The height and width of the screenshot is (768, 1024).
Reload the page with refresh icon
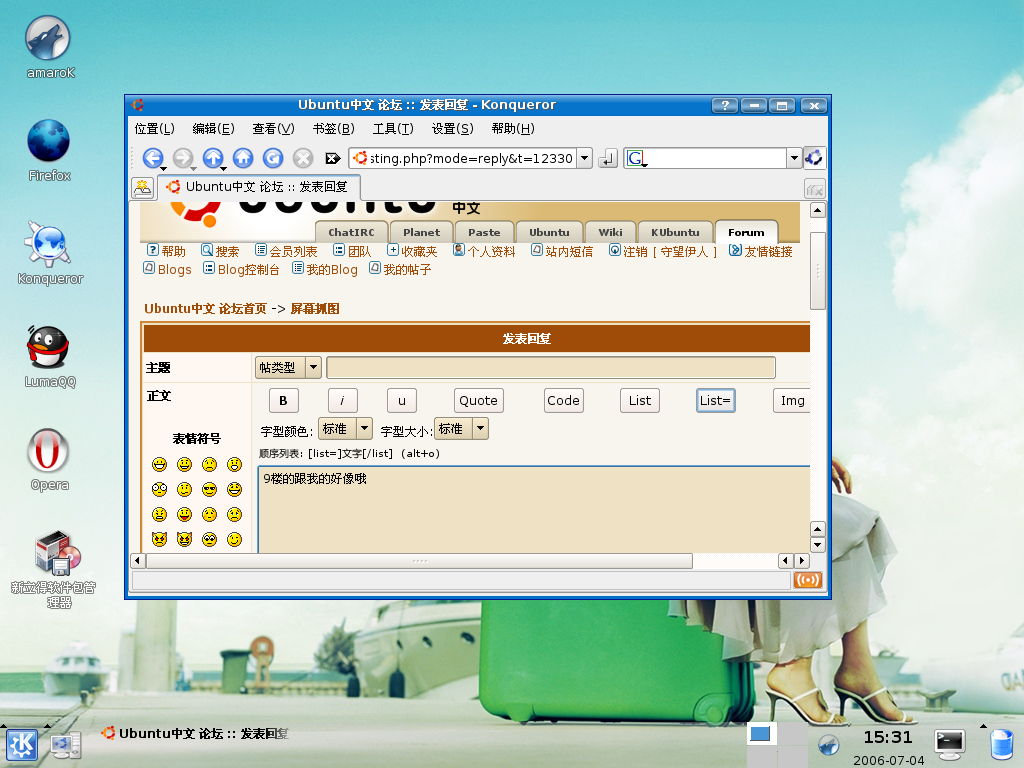point(273,158)
